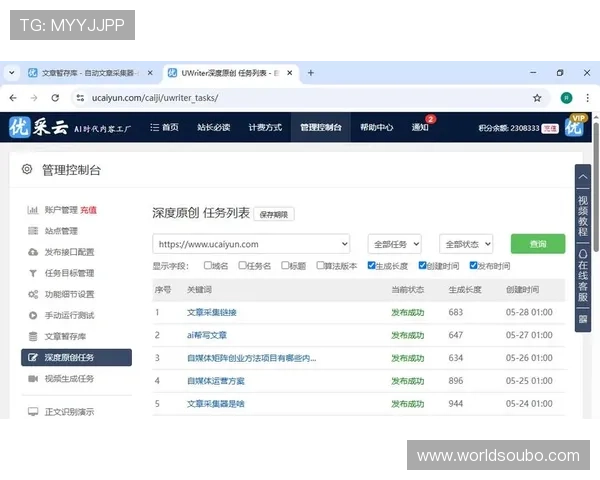
Task: Click the gear icon beside 管理控制台
Action: (27, 169)
